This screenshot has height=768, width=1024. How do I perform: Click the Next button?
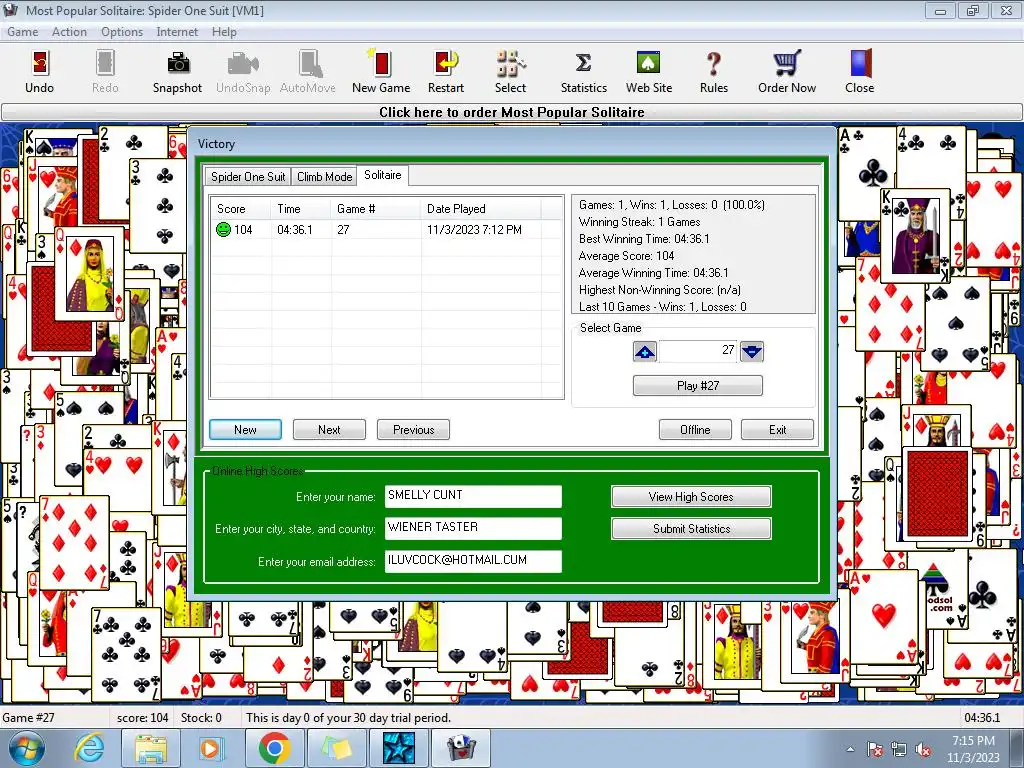329,430
